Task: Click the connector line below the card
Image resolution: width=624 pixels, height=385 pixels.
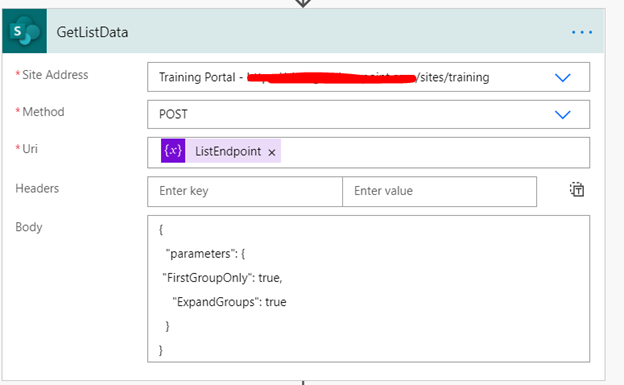Action: tap(303, 383)
